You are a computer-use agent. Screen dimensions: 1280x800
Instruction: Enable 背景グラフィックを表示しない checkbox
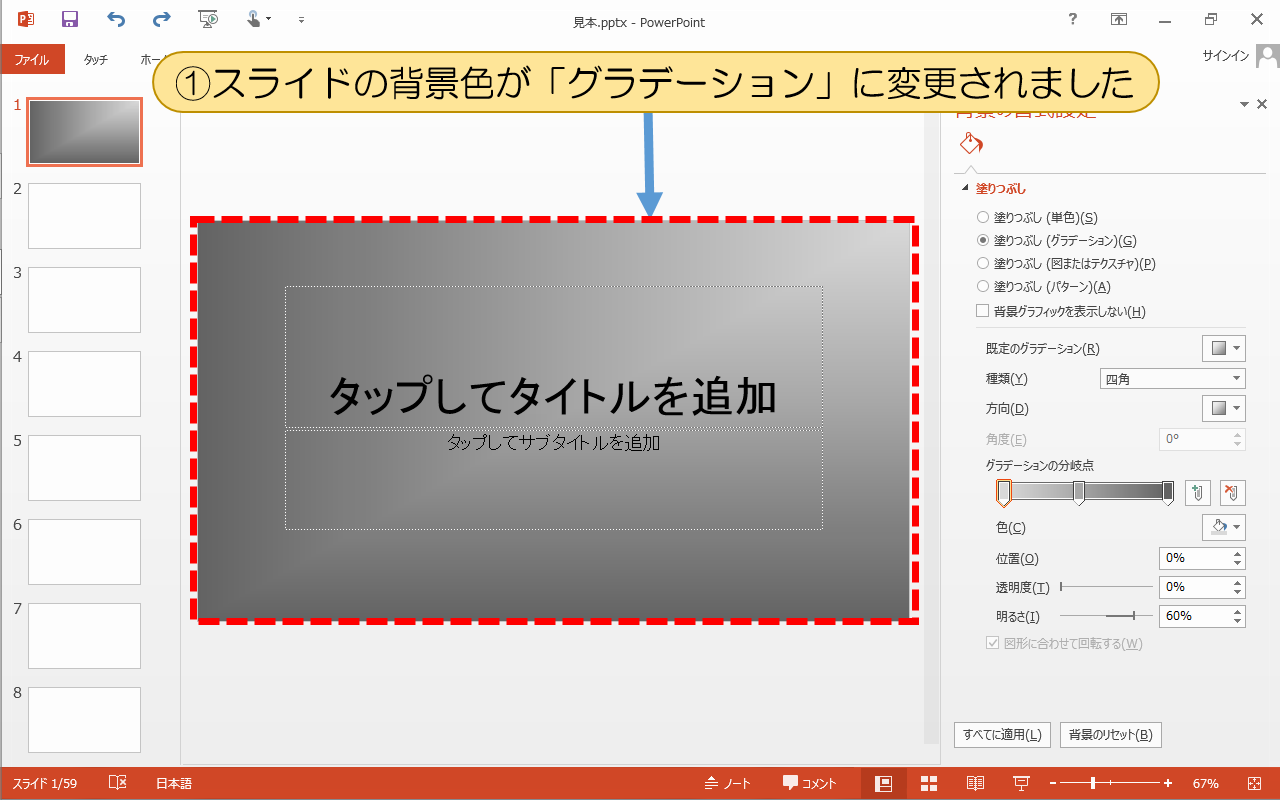(x=983, y=311)
